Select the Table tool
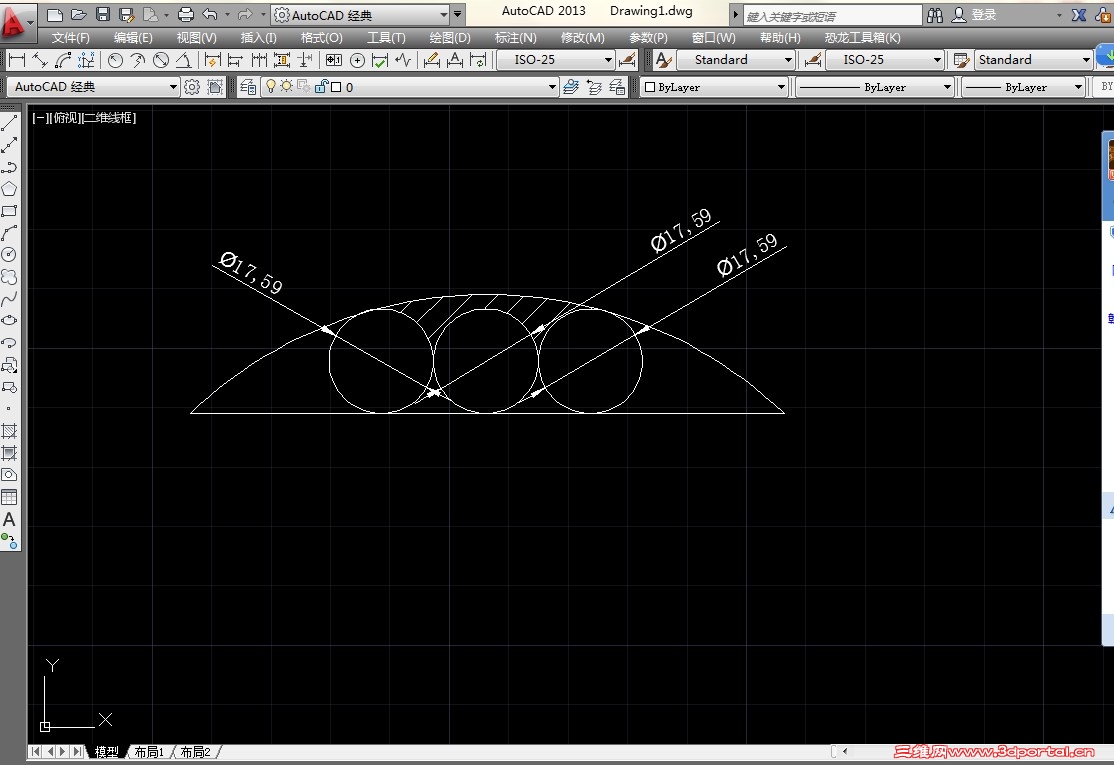Viewport: 1114px width, 765px height. coord(9,497)
